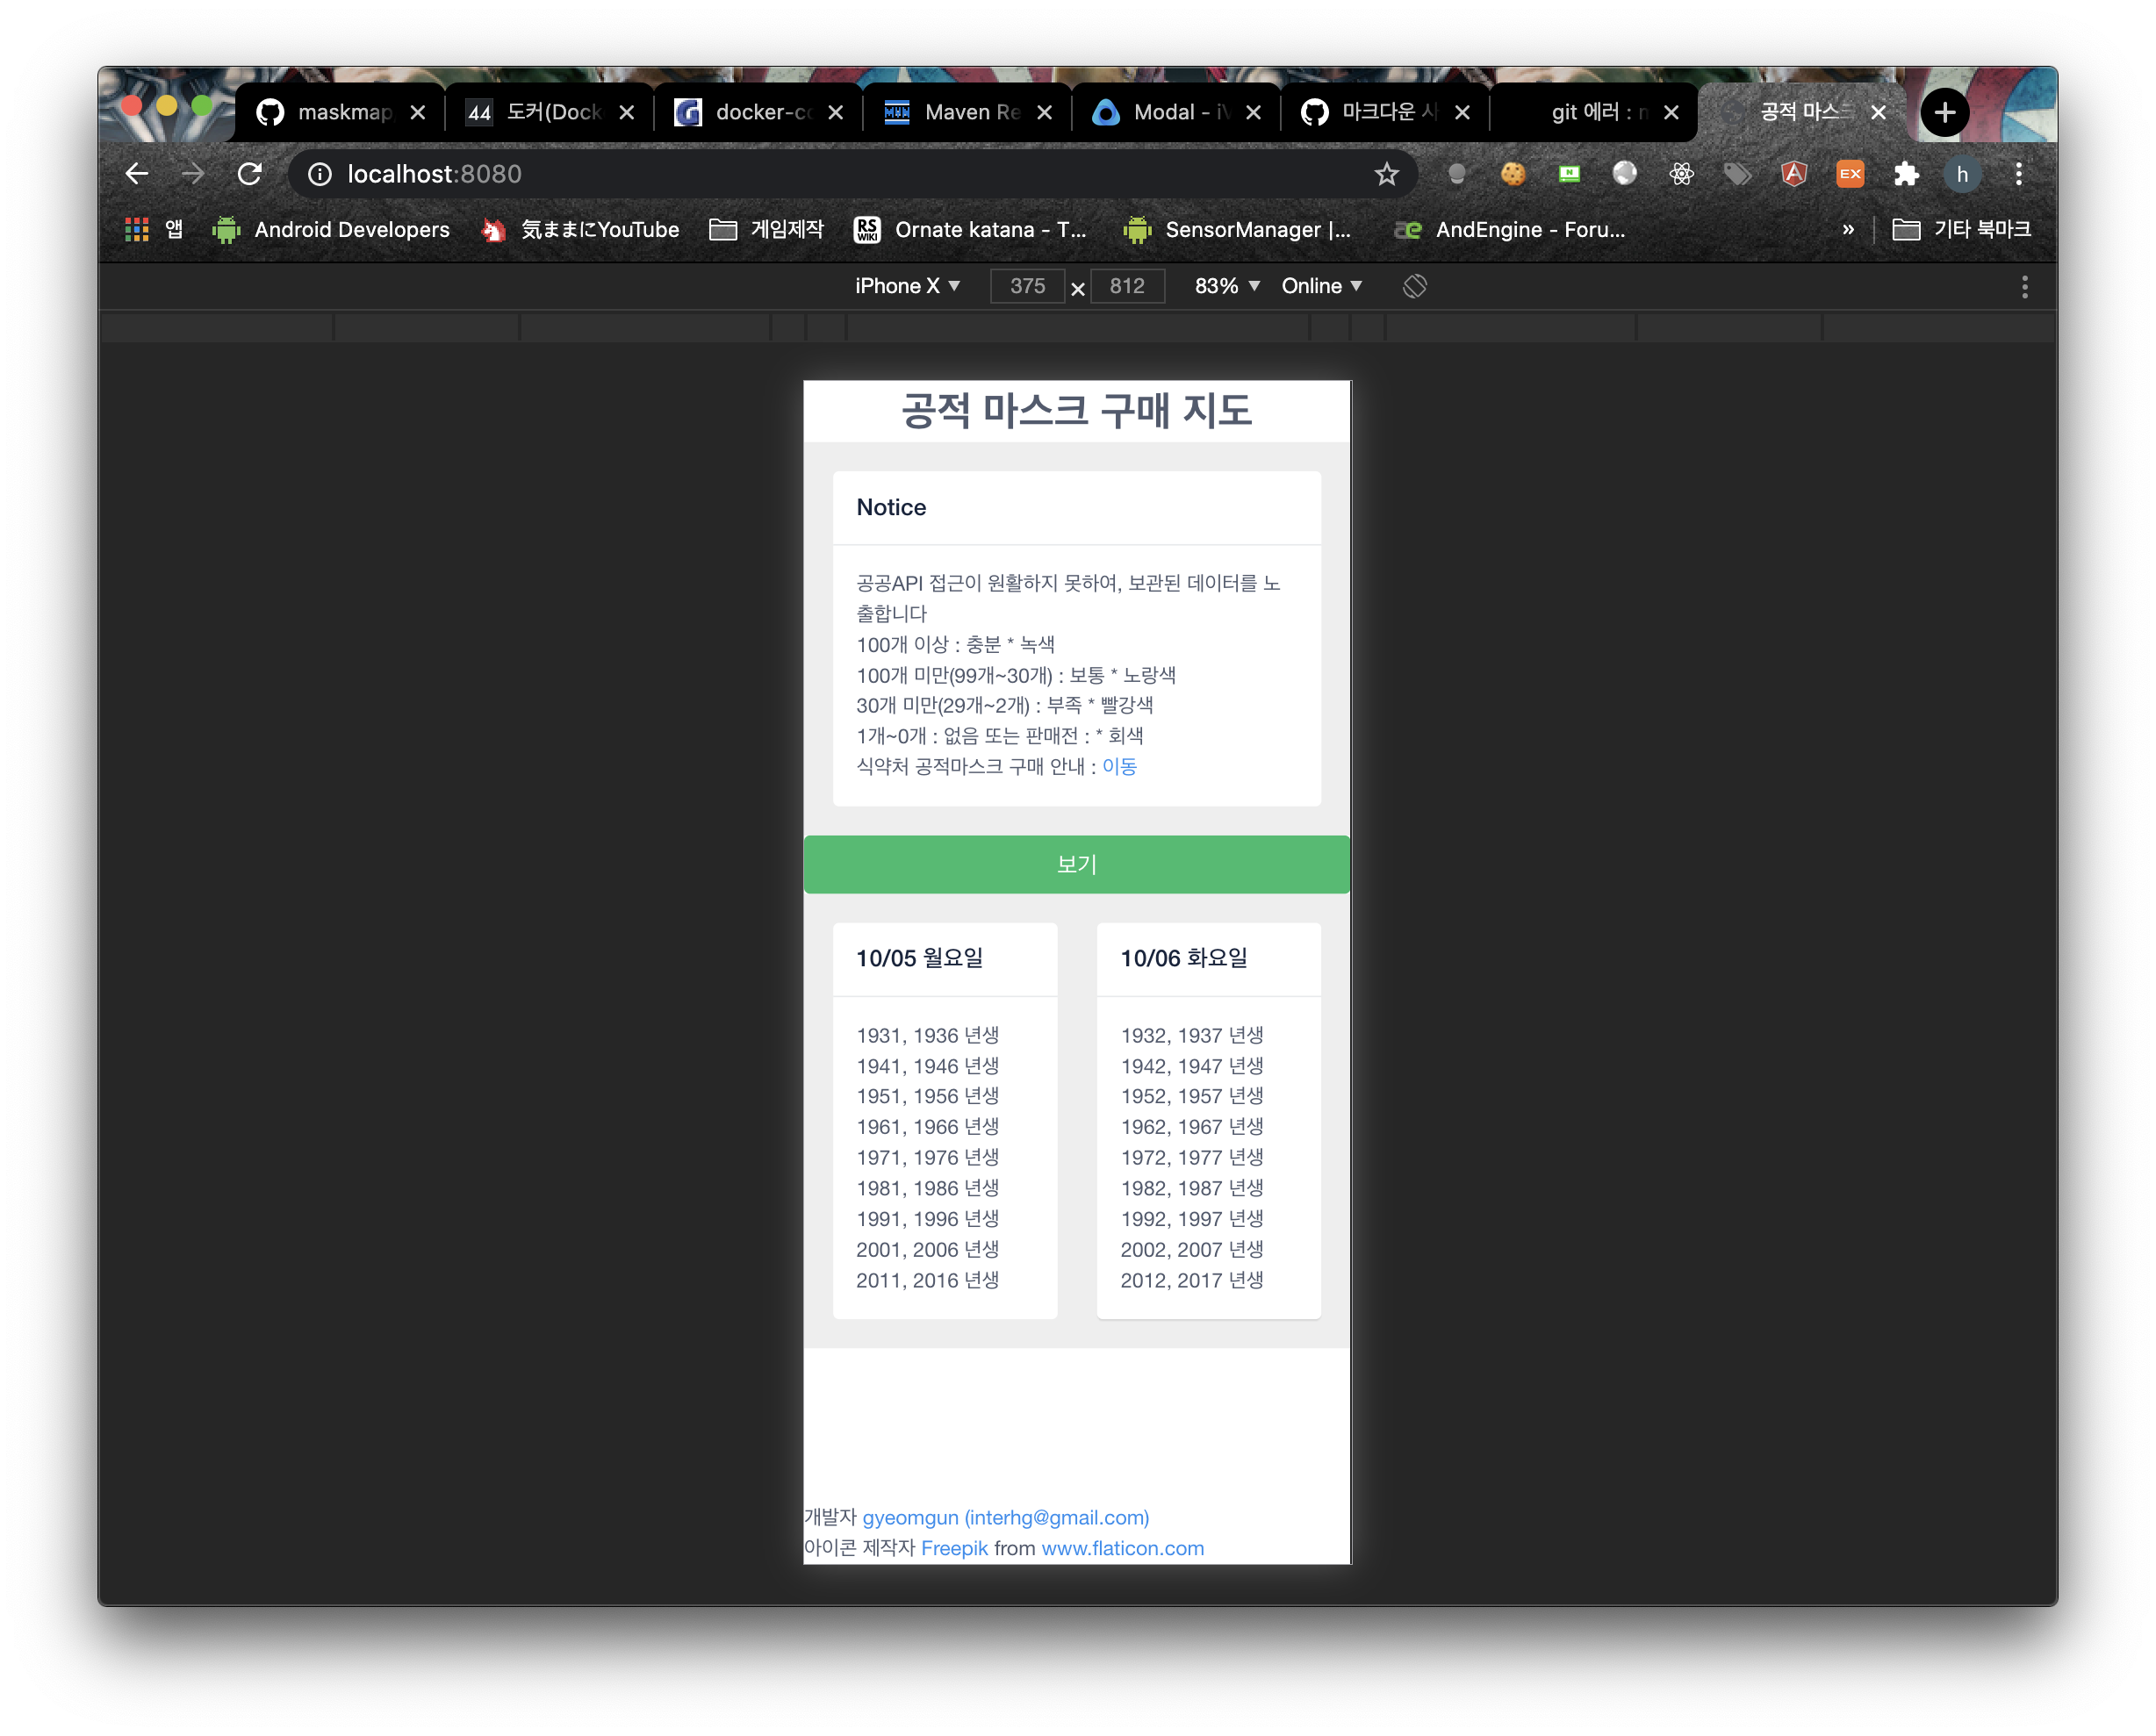Open the 83% zoom dropdown
The height and width of the screenshot is (1736, 2156).
(1225, 286)
